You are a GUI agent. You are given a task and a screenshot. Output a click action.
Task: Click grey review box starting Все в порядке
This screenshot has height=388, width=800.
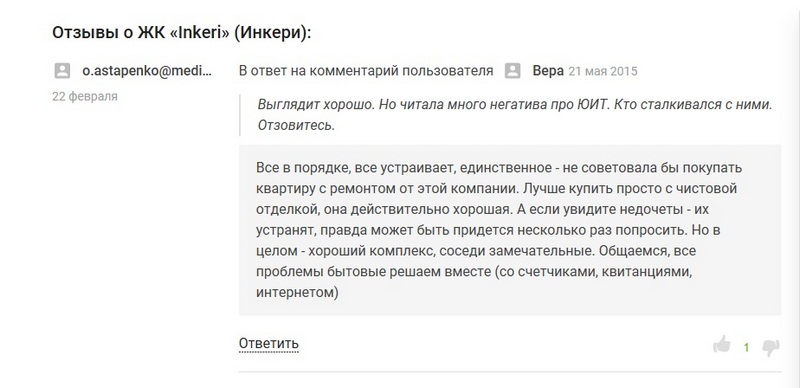(x=510, y=230)
